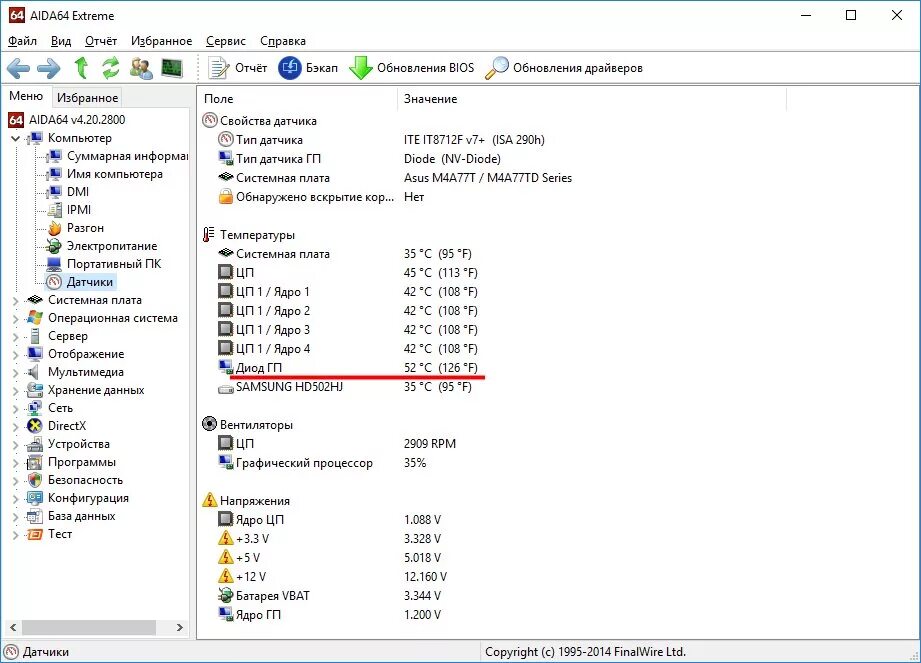This screenshot has height=663, width=921.
Task: Click the Поле column header
Action: [x=298, y=99]
